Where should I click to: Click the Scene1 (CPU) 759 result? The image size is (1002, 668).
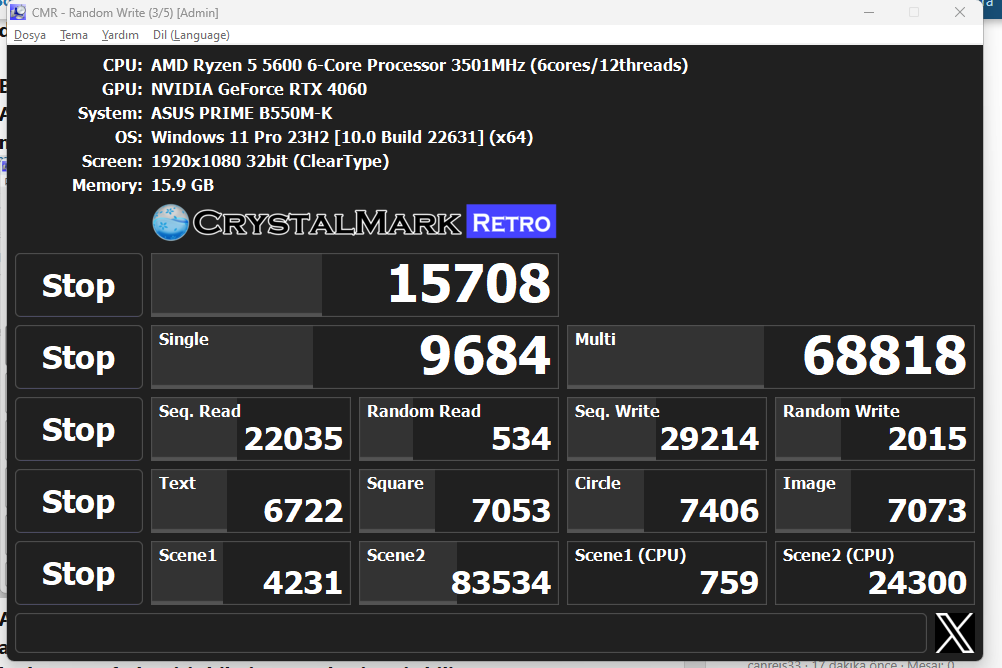[x=667, y=573]
